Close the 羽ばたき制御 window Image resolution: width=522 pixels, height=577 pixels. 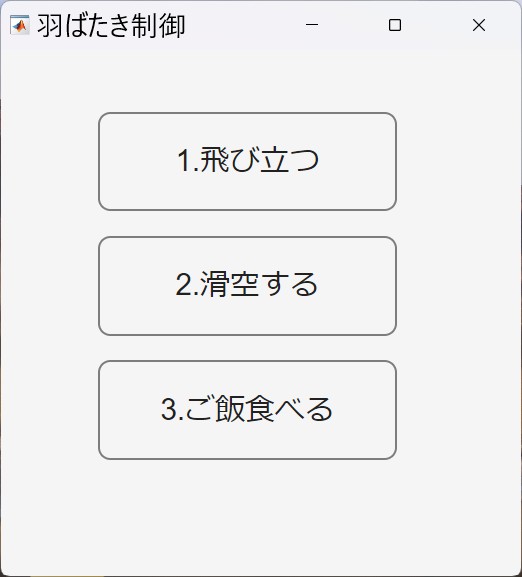pos(479,25)
